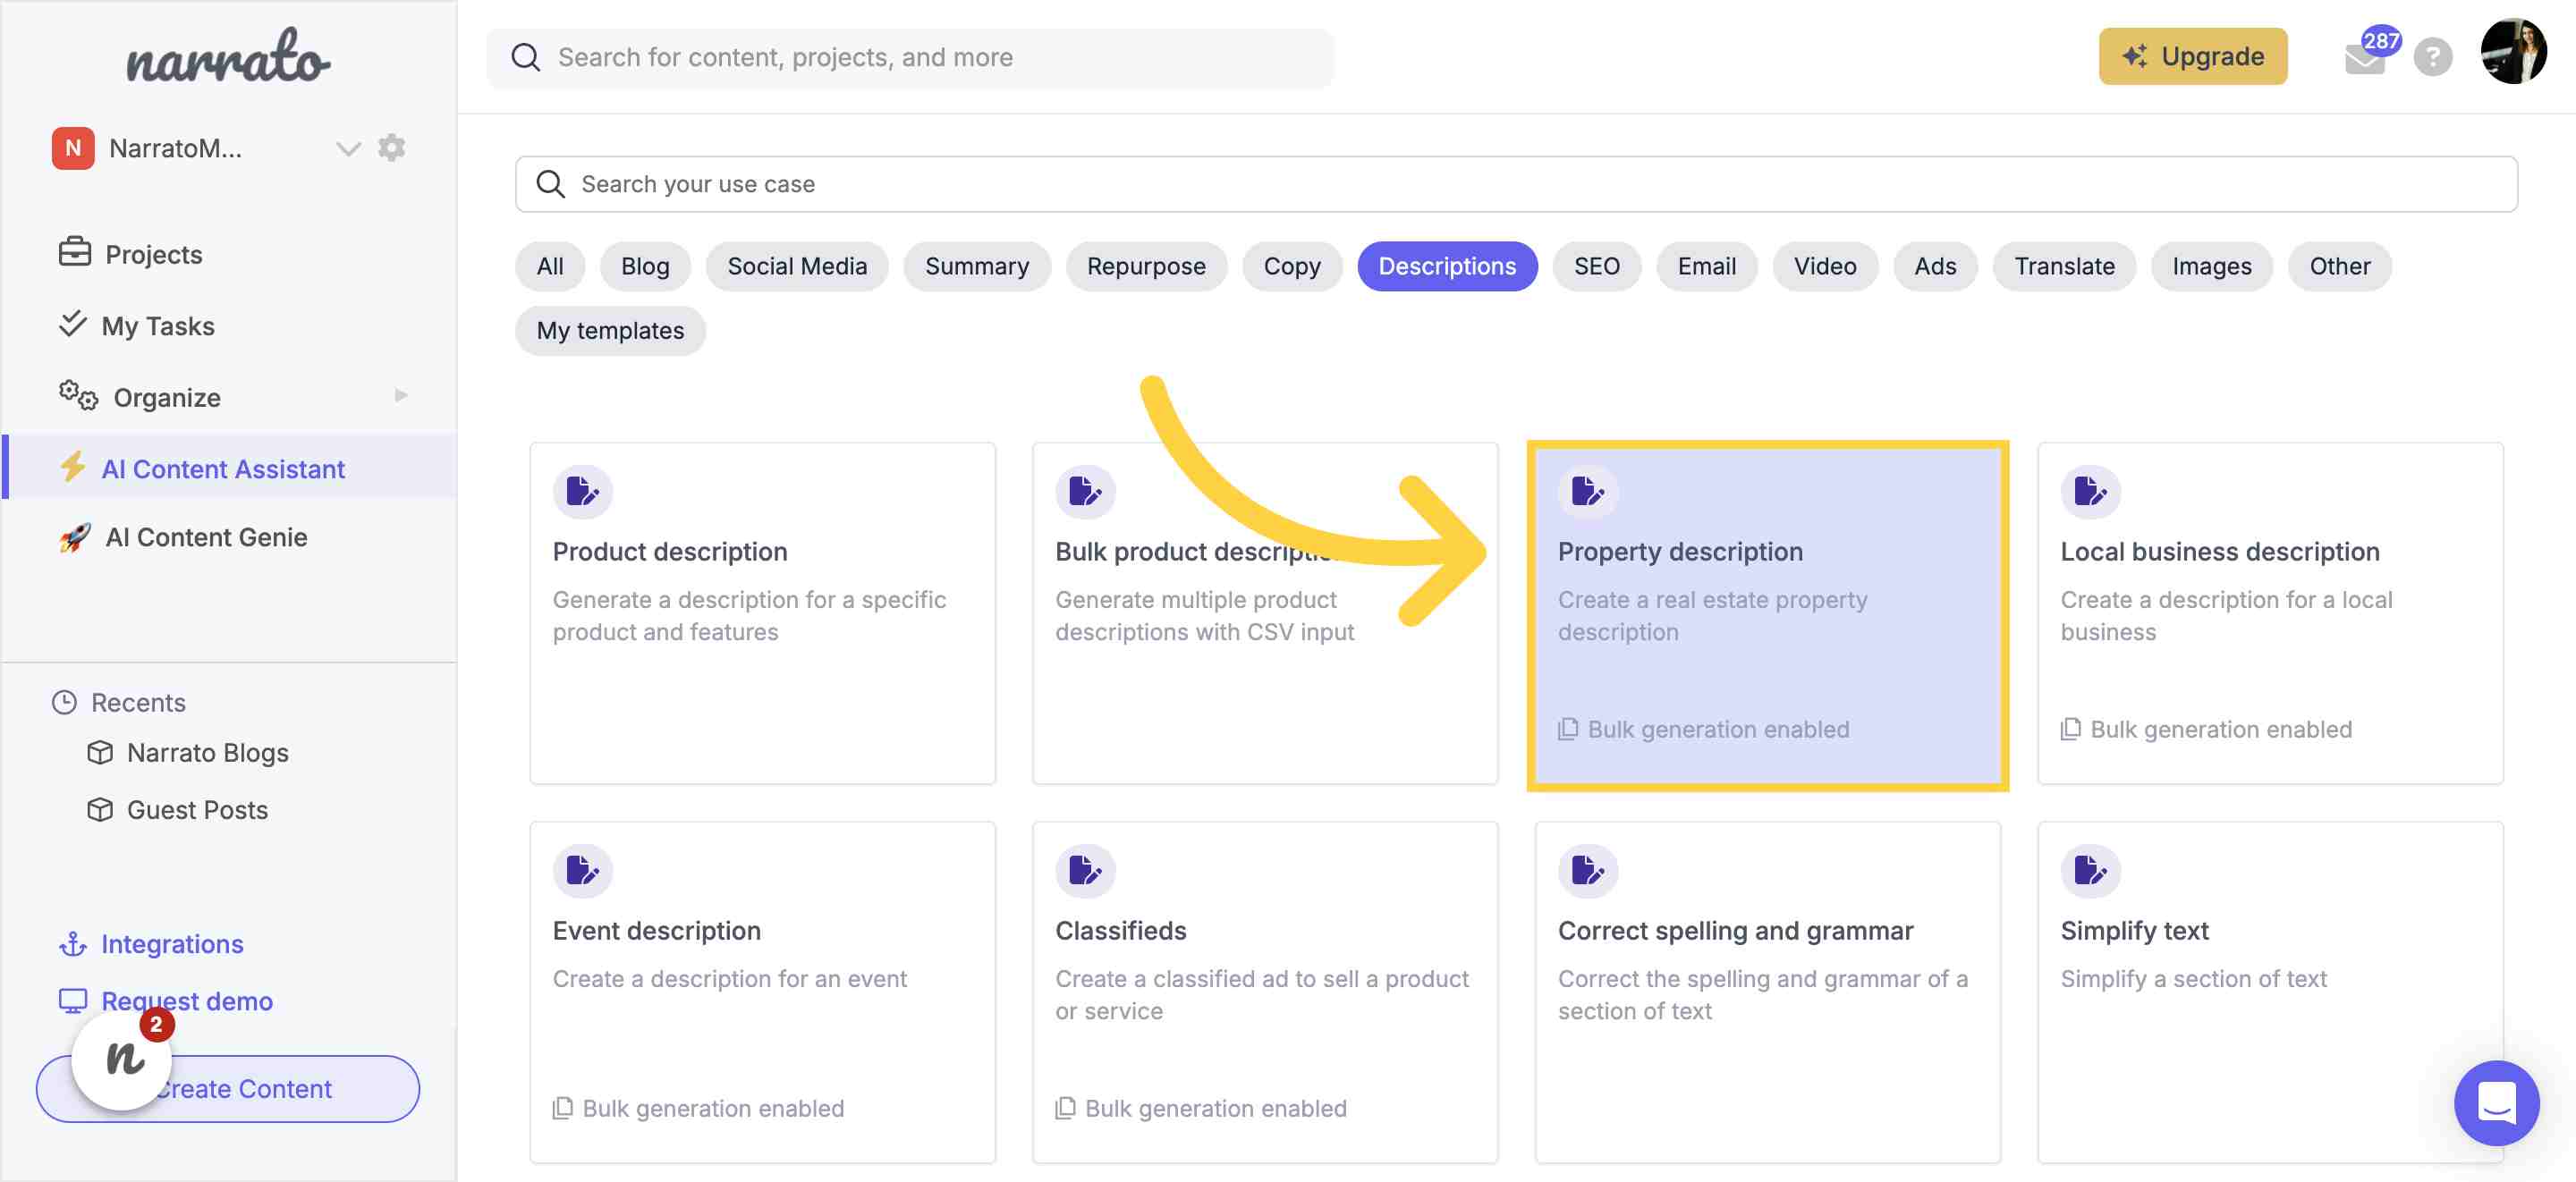This screenshot has width=2576, height=1182.
Task: Select the Other filter tab
Action: coord(2339,266)
